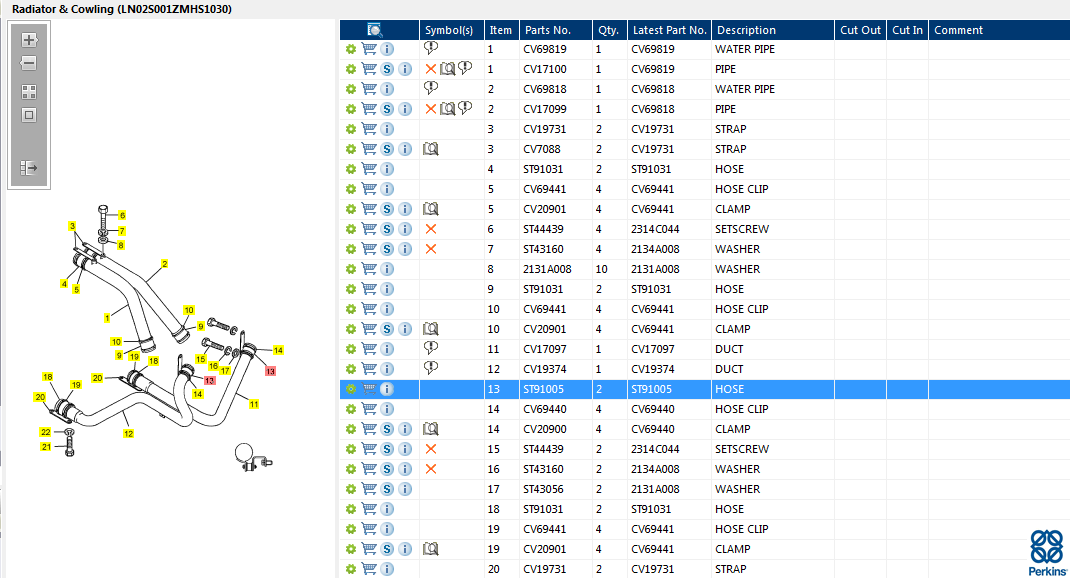Click the Comment column header
Image resolution: width=1070 pixels, height=578 pixels.
(x=999, y=30)
